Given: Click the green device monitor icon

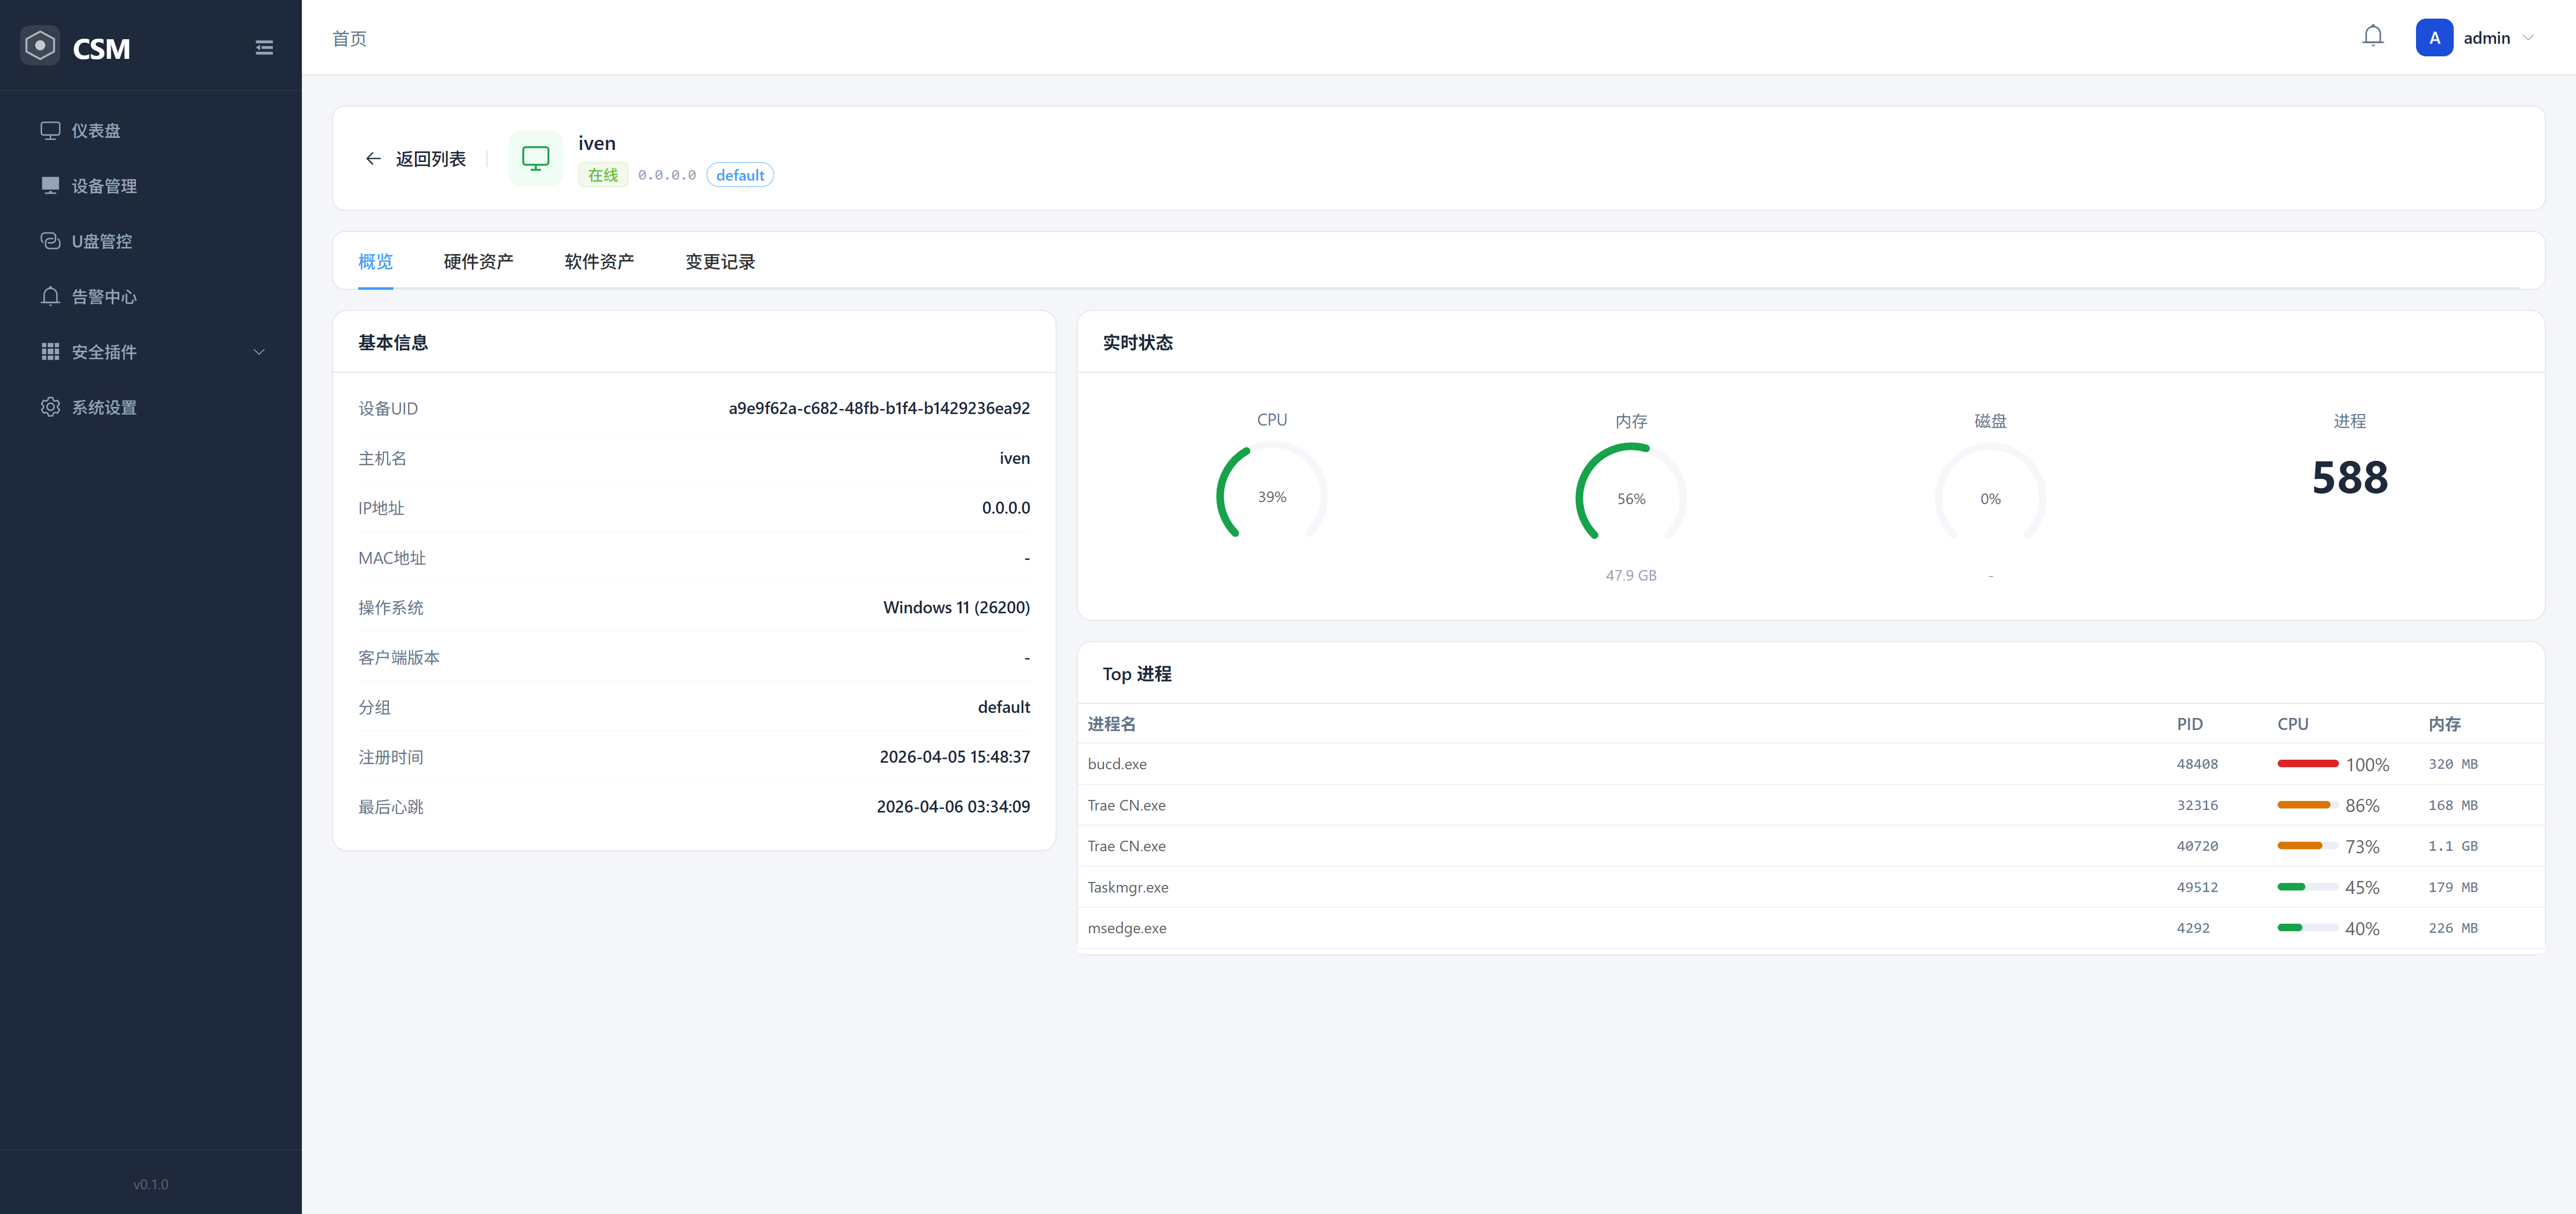Looking at the screenshot, I should point(535,158).
